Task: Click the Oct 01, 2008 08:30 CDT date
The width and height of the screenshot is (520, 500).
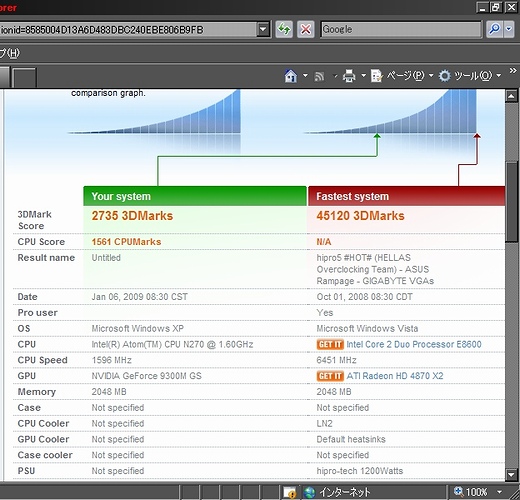Action: (x=365, y=297)
